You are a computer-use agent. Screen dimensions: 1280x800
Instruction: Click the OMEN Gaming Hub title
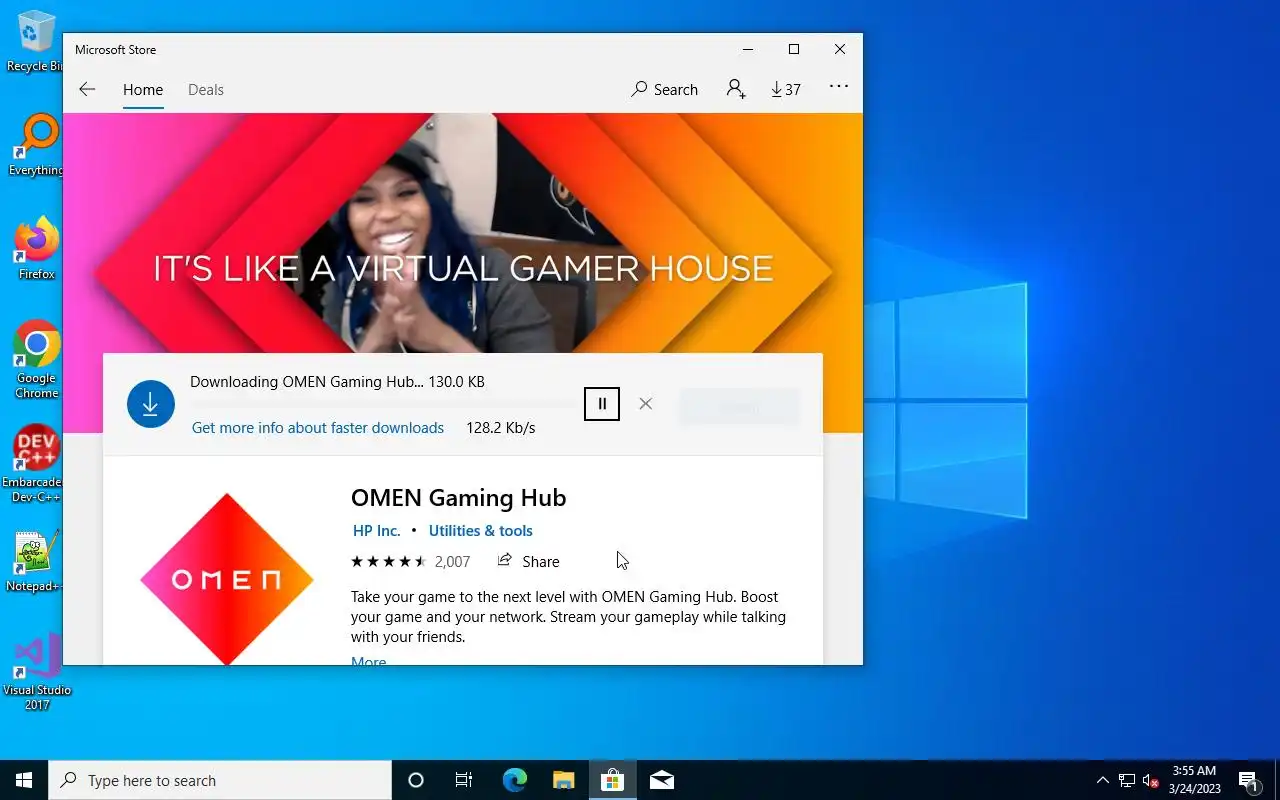tap(458, 498)
